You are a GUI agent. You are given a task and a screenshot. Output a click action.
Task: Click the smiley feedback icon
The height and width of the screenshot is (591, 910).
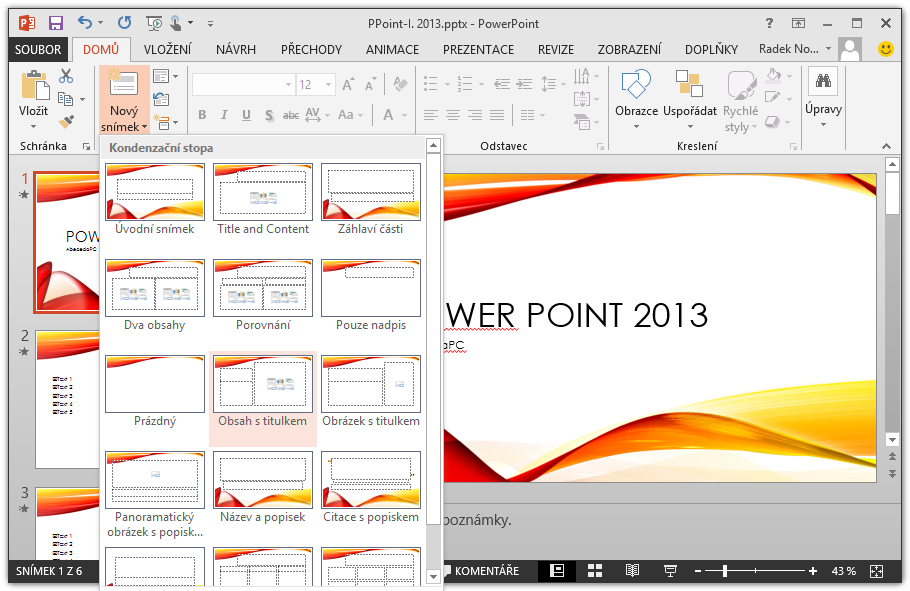click(886, 49)
